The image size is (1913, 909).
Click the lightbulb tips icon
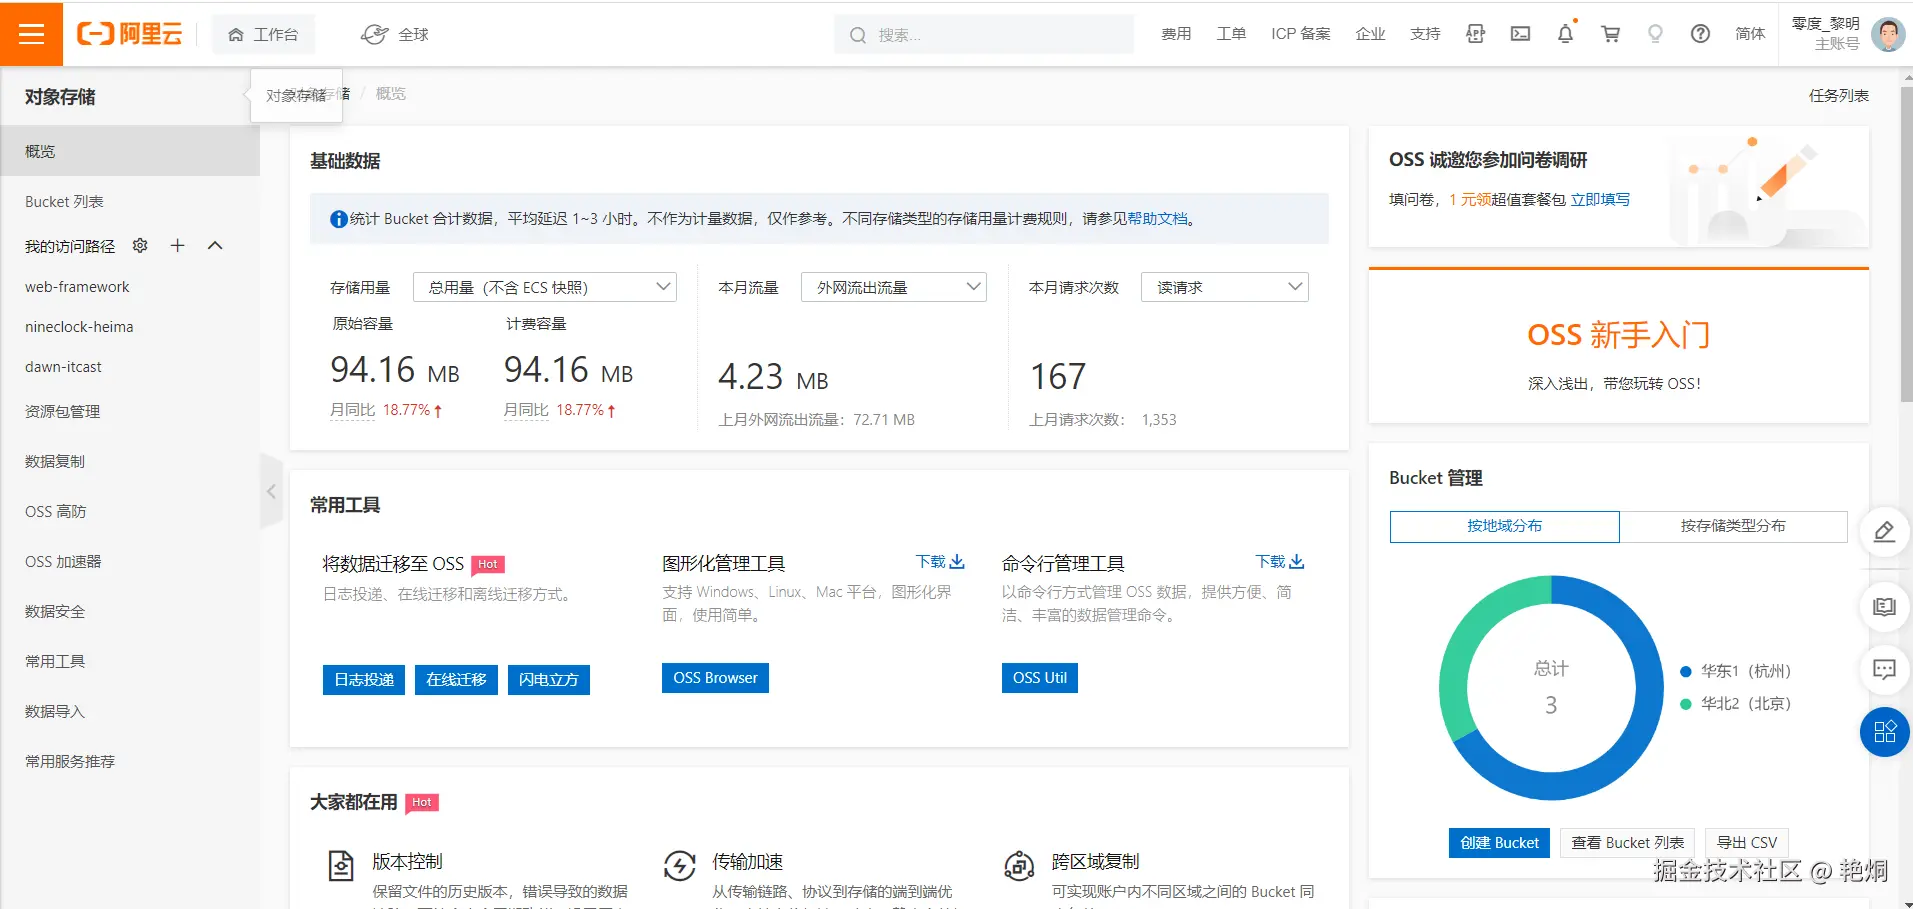(x=1655, y=34)
